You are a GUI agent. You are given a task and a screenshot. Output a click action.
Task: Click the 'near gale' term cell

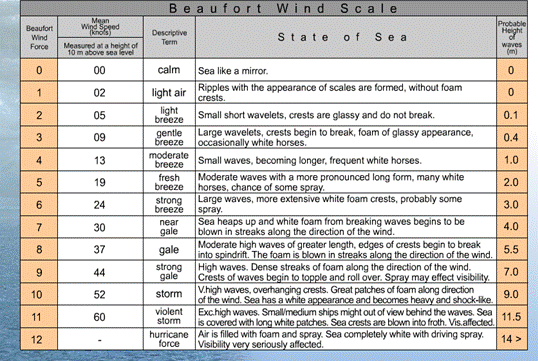[x=169, y=227]
